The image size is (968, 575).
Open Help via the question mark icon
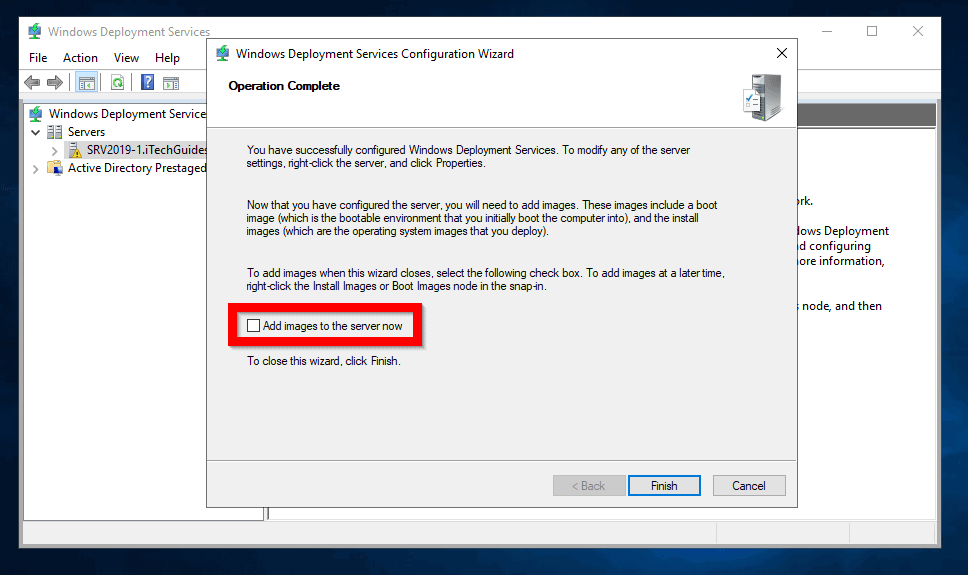click(147, 83)
